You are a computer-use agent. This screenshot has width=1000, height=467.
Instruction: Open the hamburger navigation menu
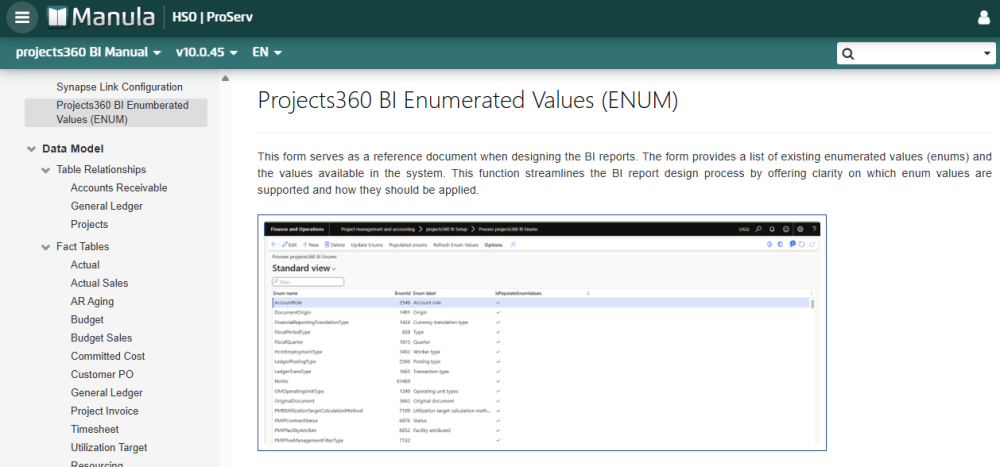tap(22, 17)
